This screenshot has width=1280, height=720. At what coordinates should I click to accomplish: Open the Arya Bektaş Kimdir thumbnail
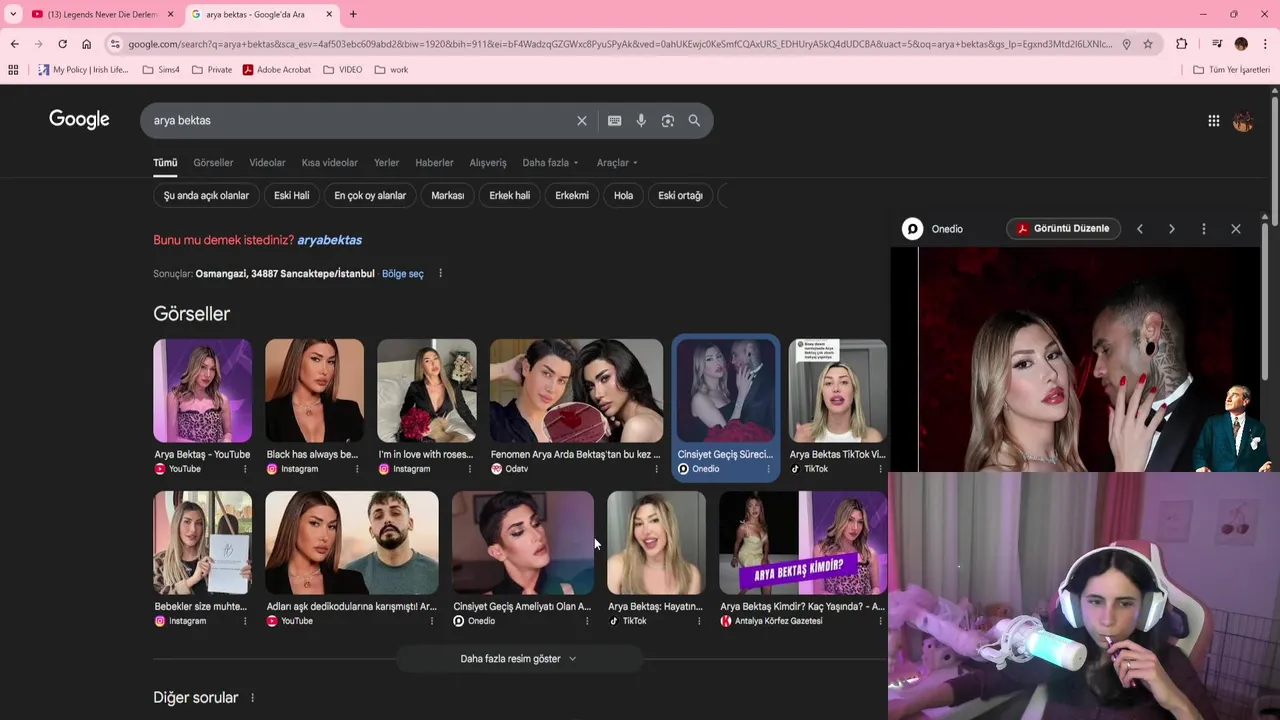click(802, 543)
